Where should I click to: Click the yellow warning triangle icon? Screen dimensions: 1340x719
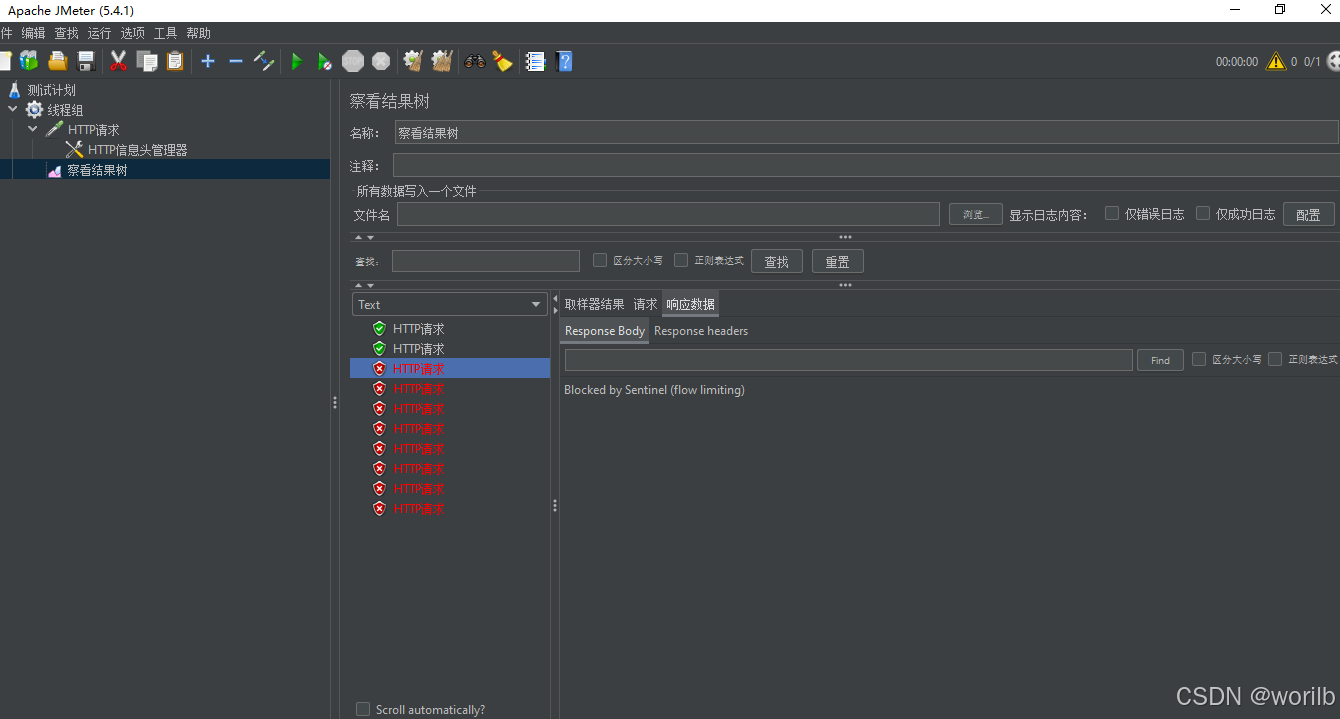1276,61
